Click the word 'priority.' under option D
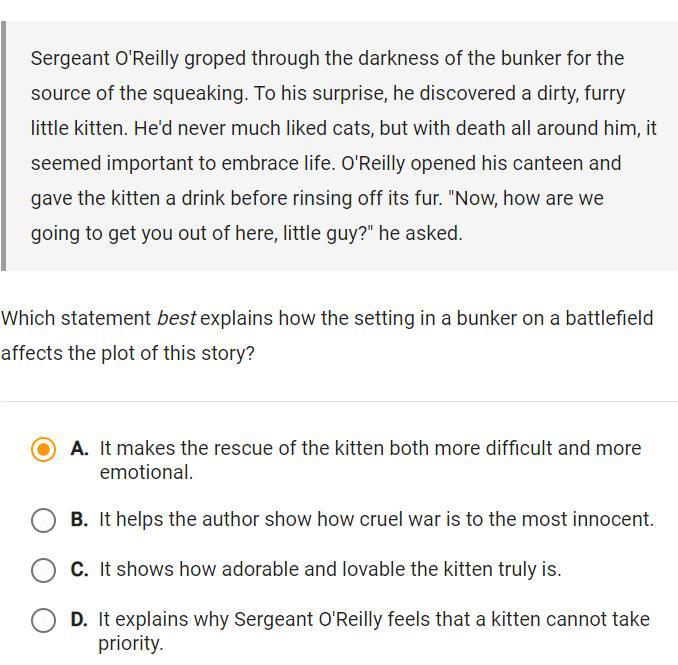Image resolution: width=678 pixels, height=665 pixels. coord(131,643)
